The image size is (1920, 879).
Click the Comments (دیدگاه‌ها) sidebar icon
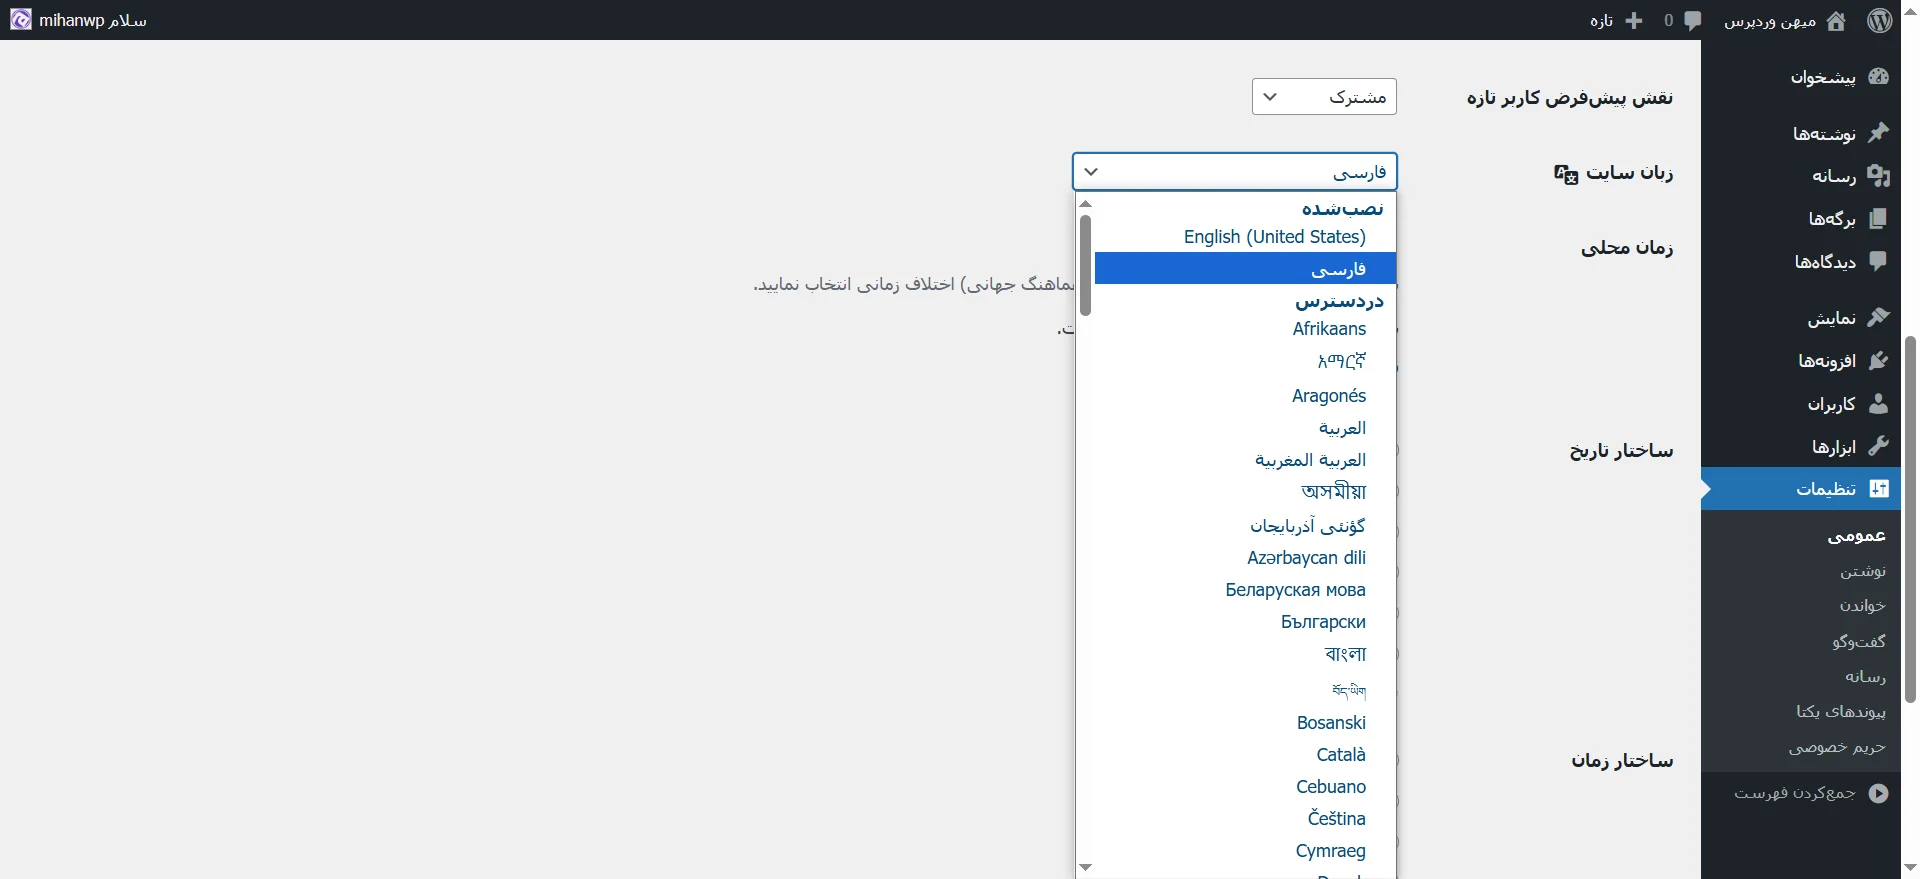(x=1879, y=262)
